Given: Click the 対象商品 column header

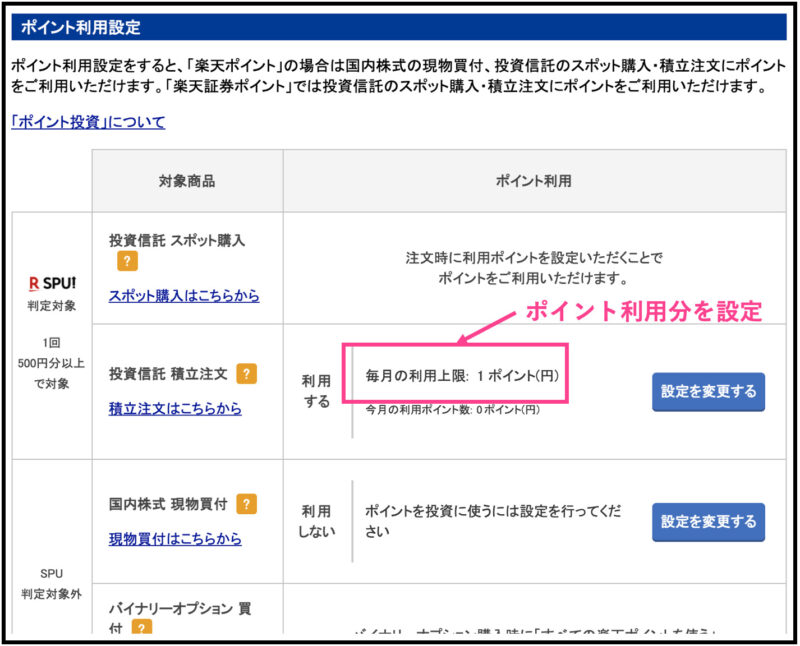Looking at the screenshot, I should (187, 181).
